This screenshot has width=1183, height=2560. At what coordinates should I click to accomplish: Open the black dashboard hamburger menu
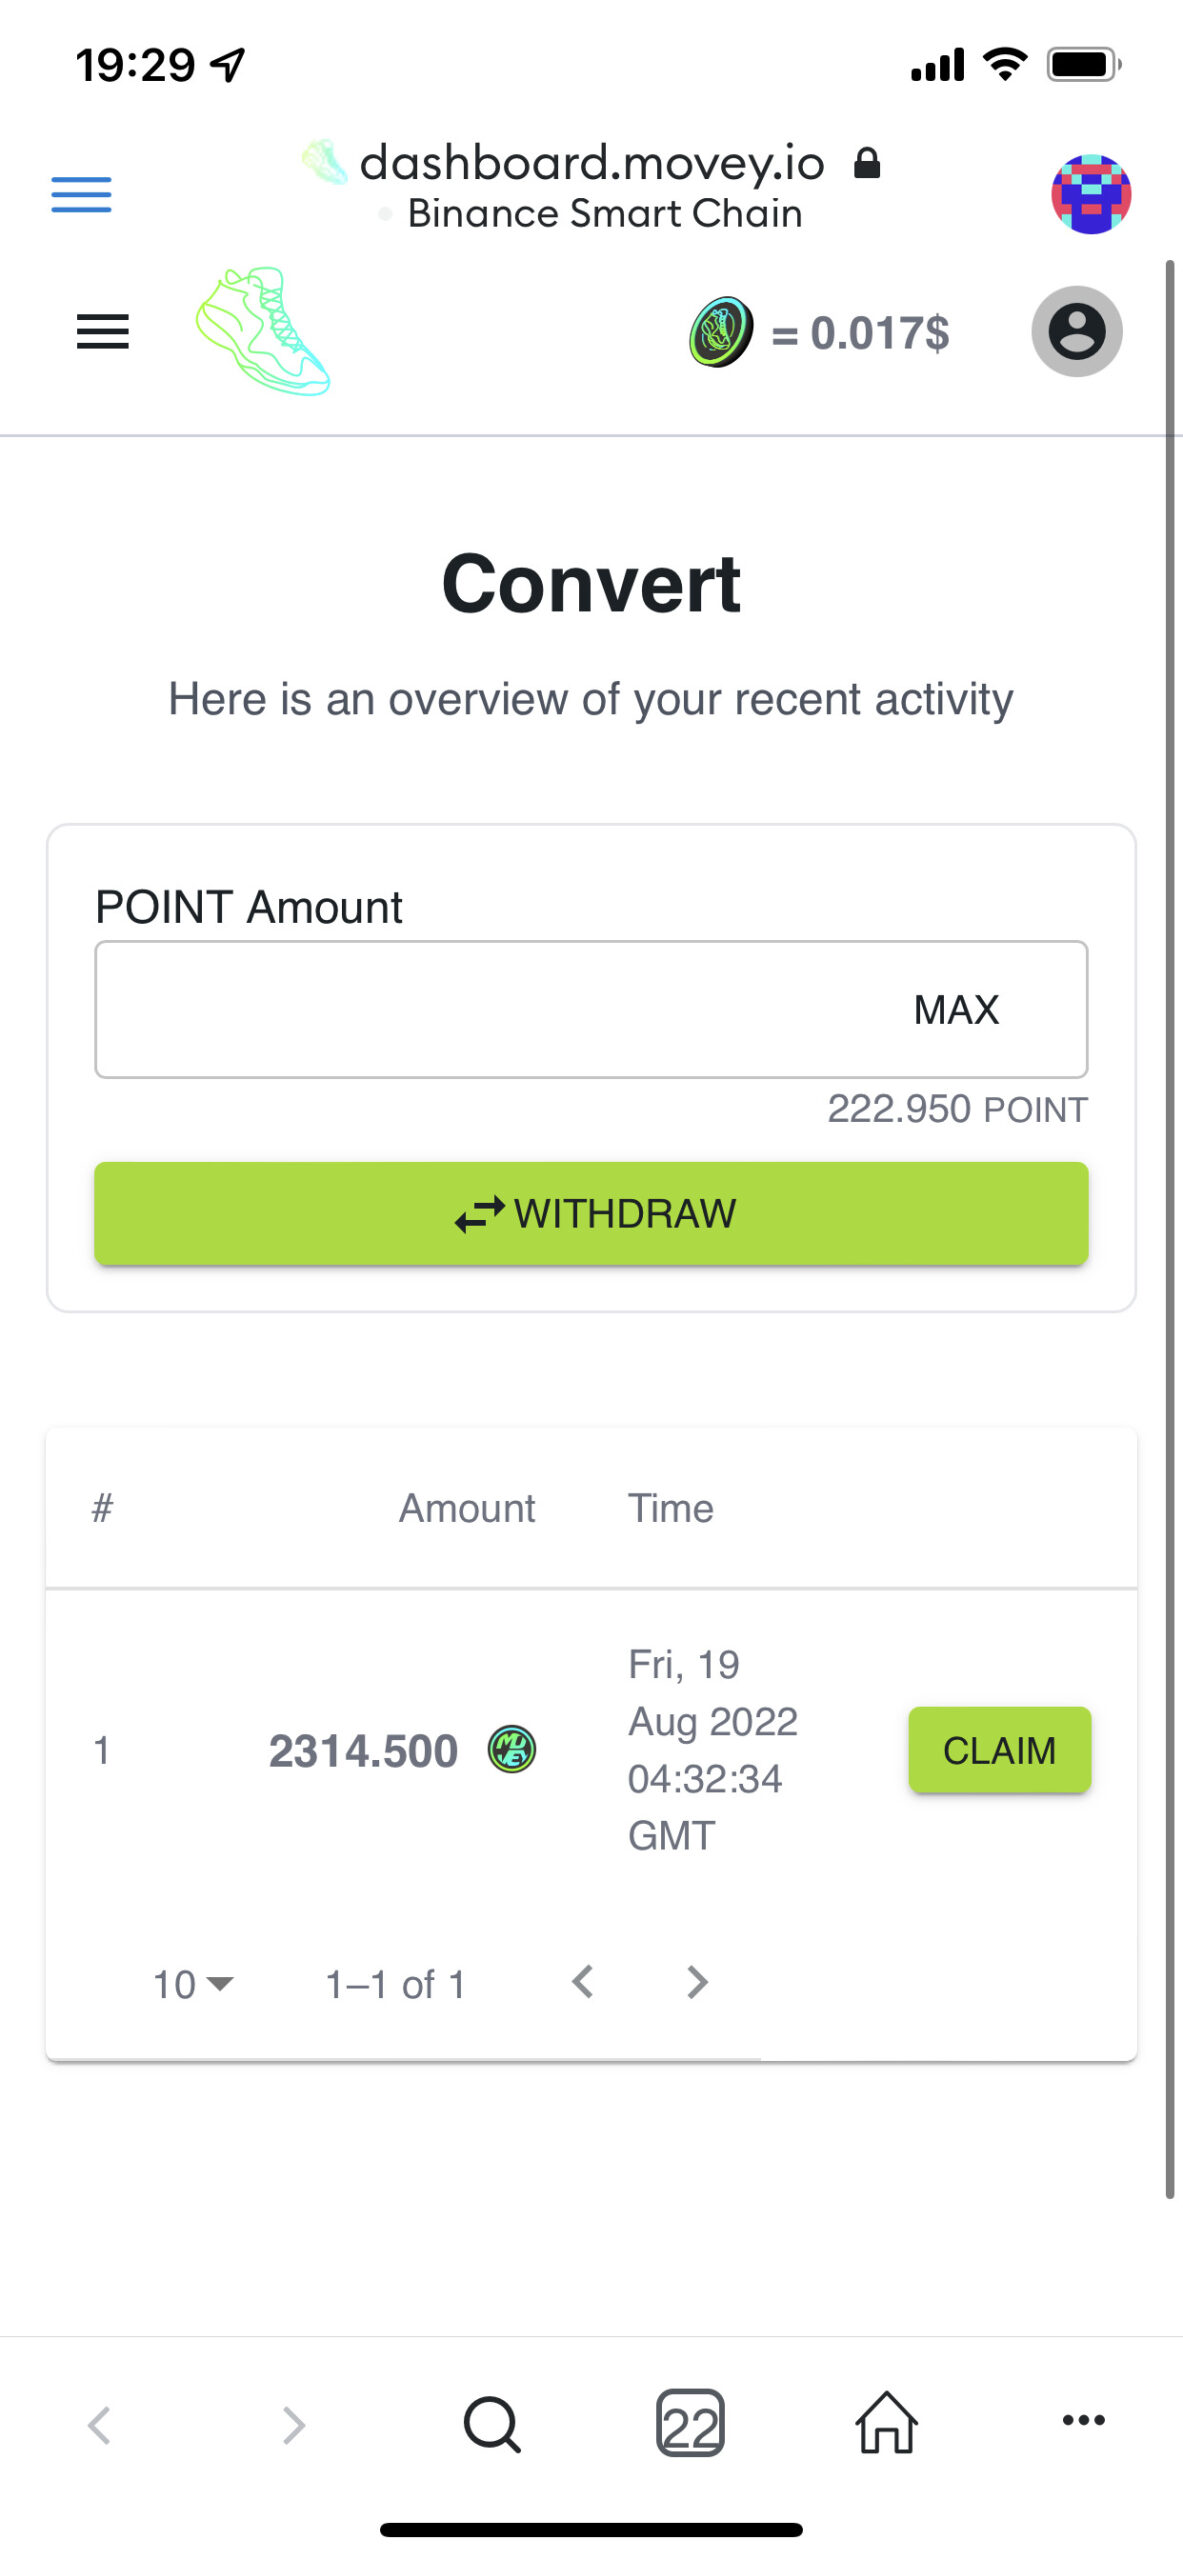click(x=103, y=332)
